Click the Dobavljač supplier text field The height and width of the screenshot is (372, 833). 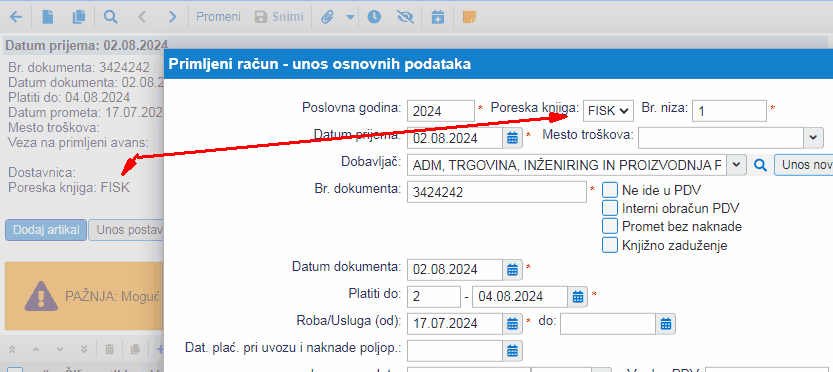click(x=567, y=165)
